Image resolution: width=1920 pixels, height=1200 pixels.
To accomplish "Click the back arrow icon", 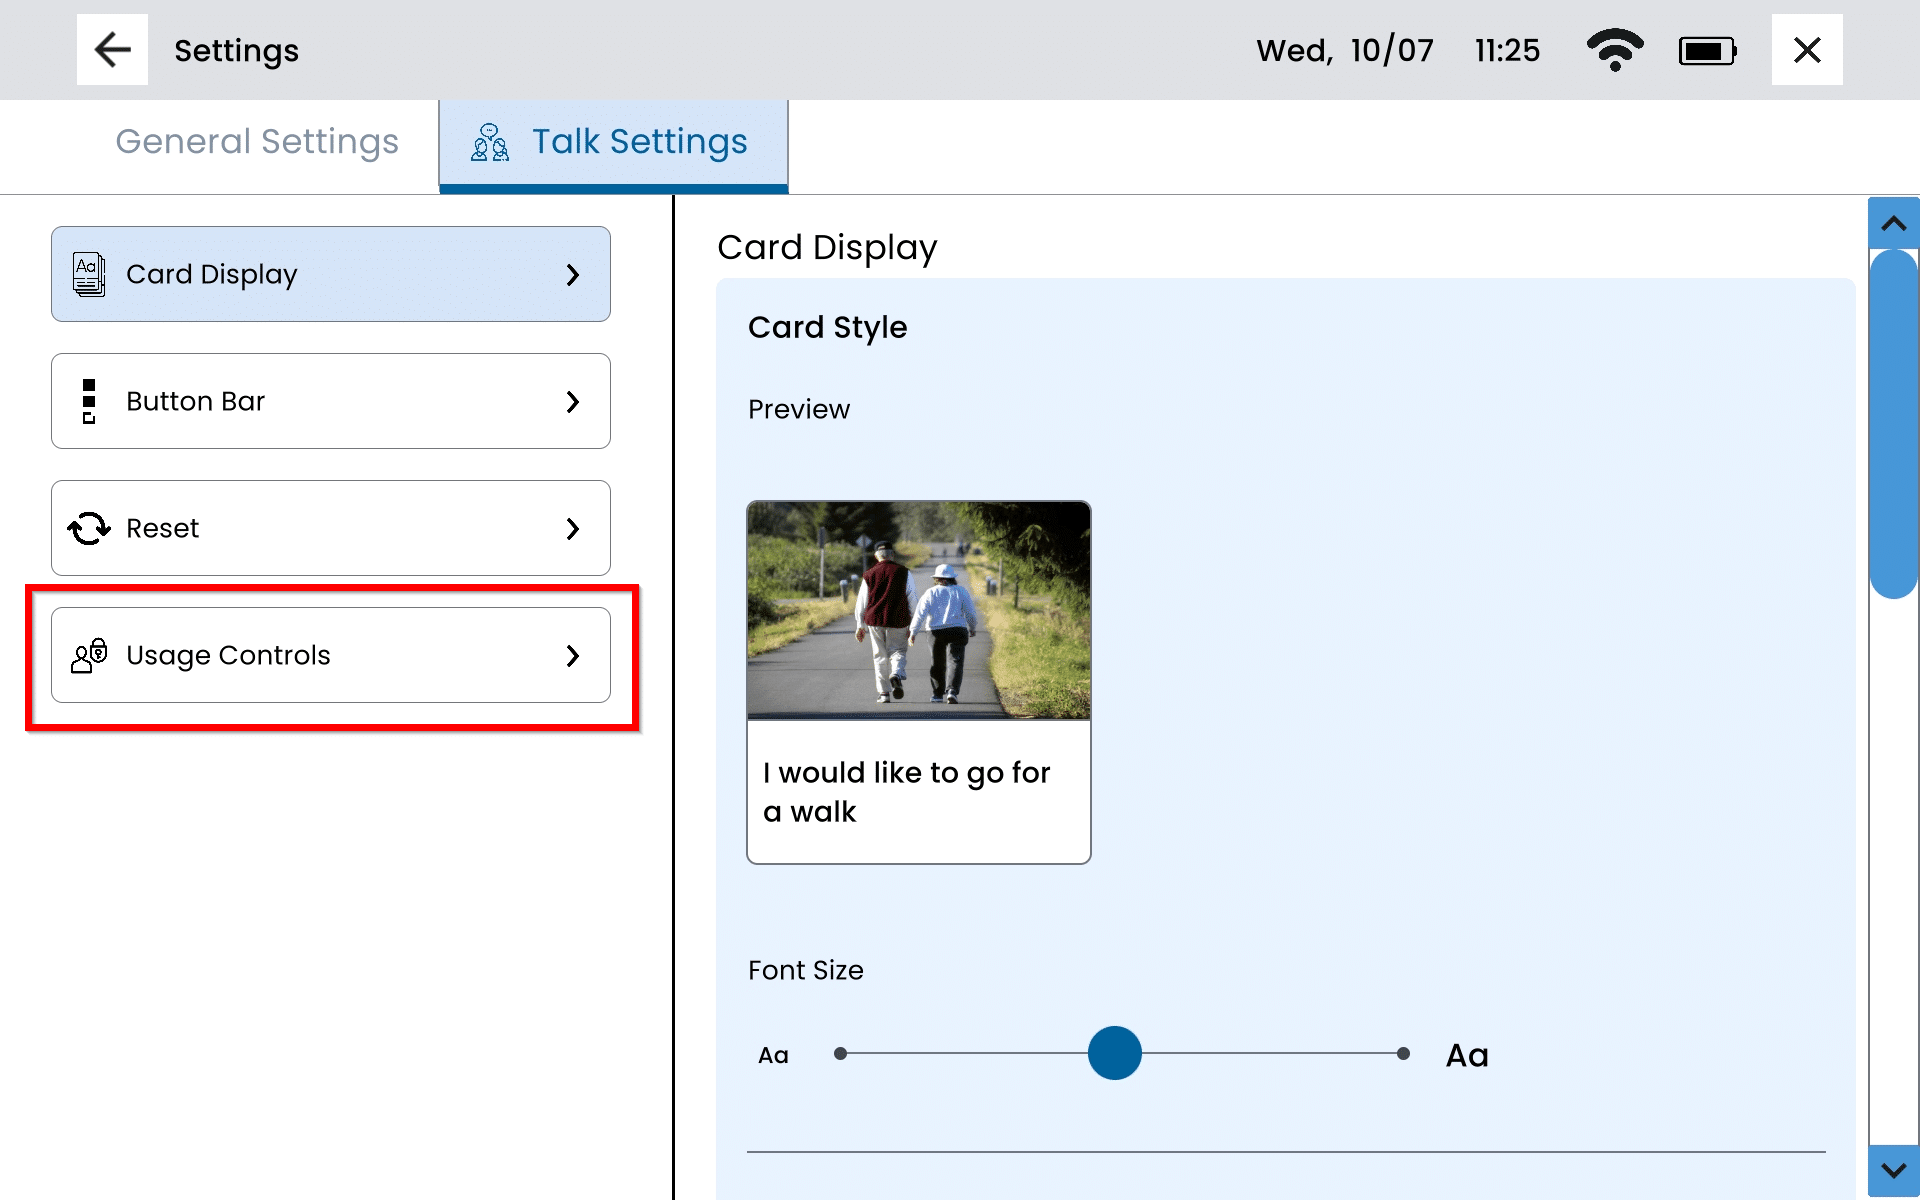I will 112,50.
